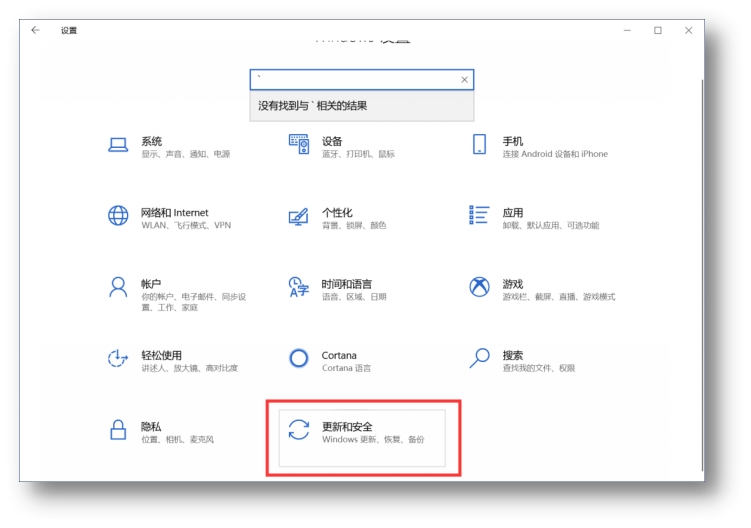Click the 搜索 category title

tap(512, 356)
